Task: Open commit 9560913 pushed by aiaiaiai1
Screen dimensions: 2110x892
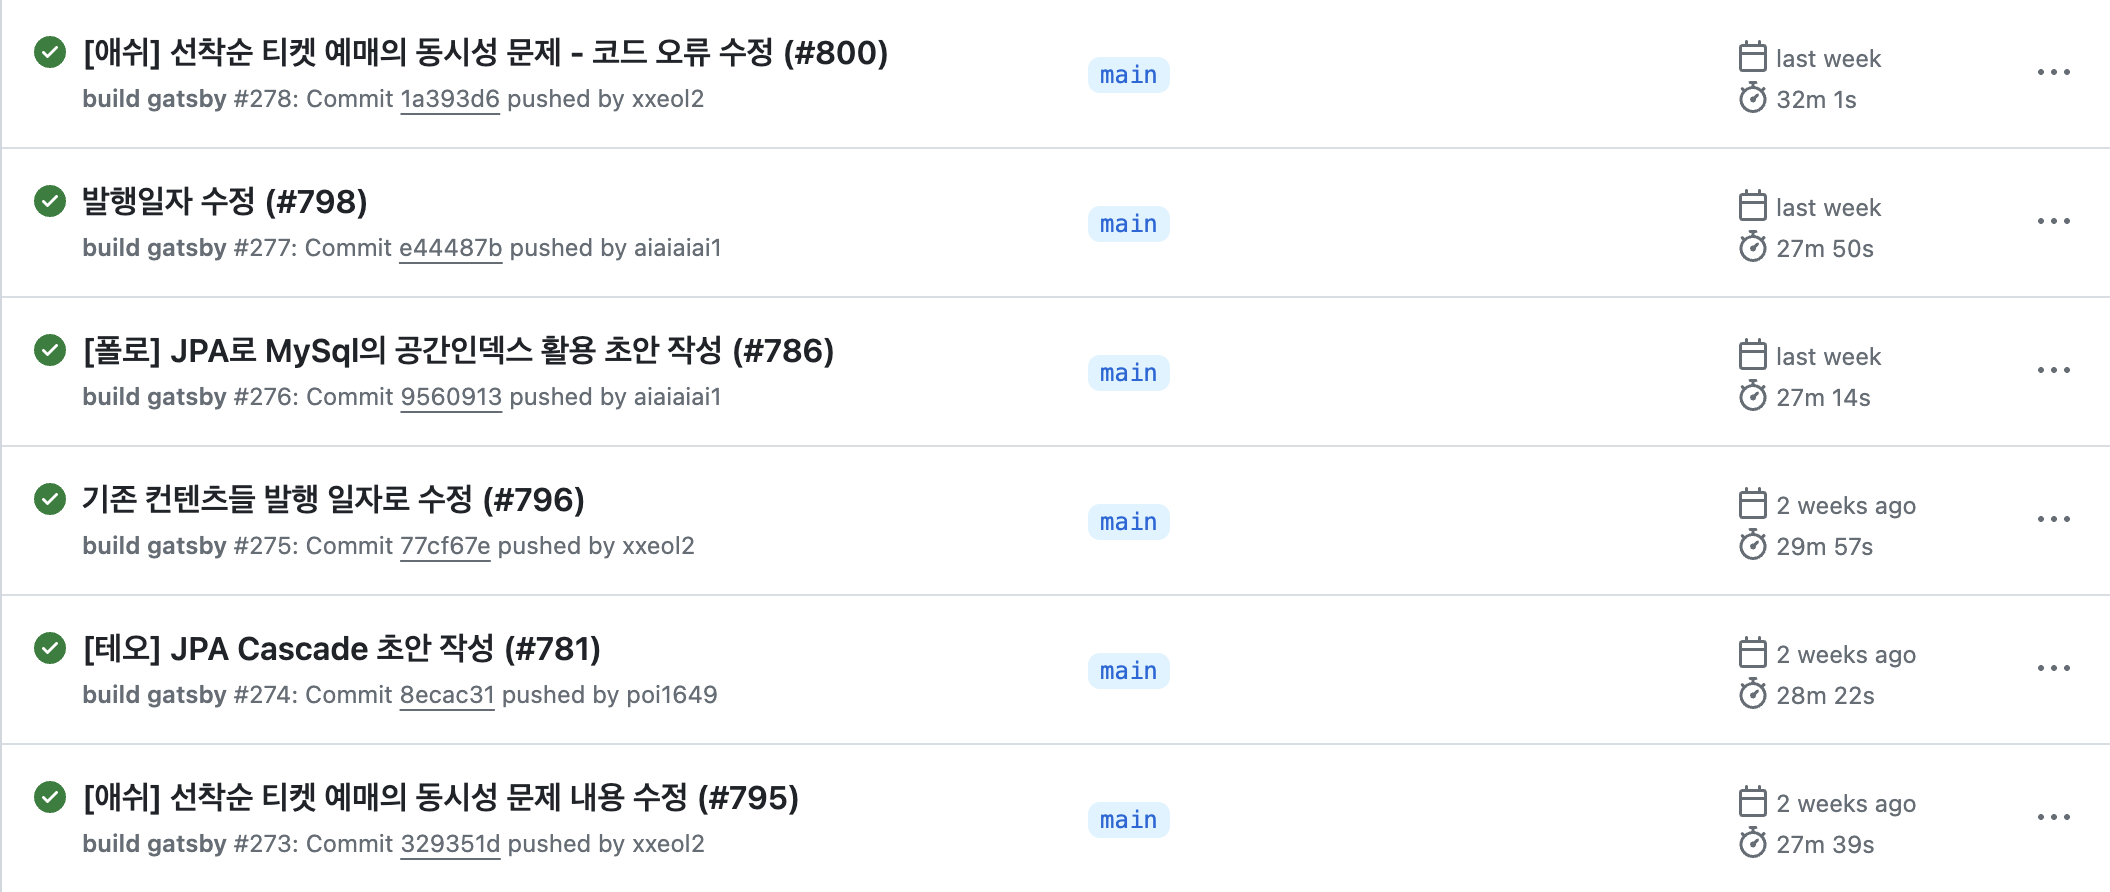Action: [x=452, y=396]
